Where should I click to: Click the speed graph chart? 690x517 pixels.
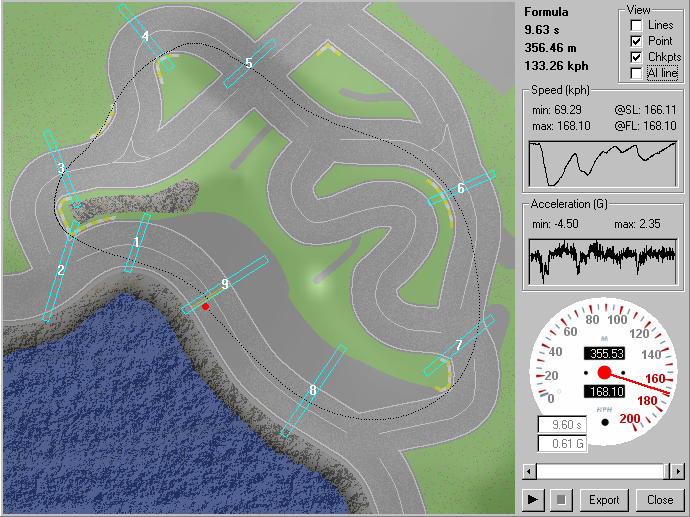point(602,164)
